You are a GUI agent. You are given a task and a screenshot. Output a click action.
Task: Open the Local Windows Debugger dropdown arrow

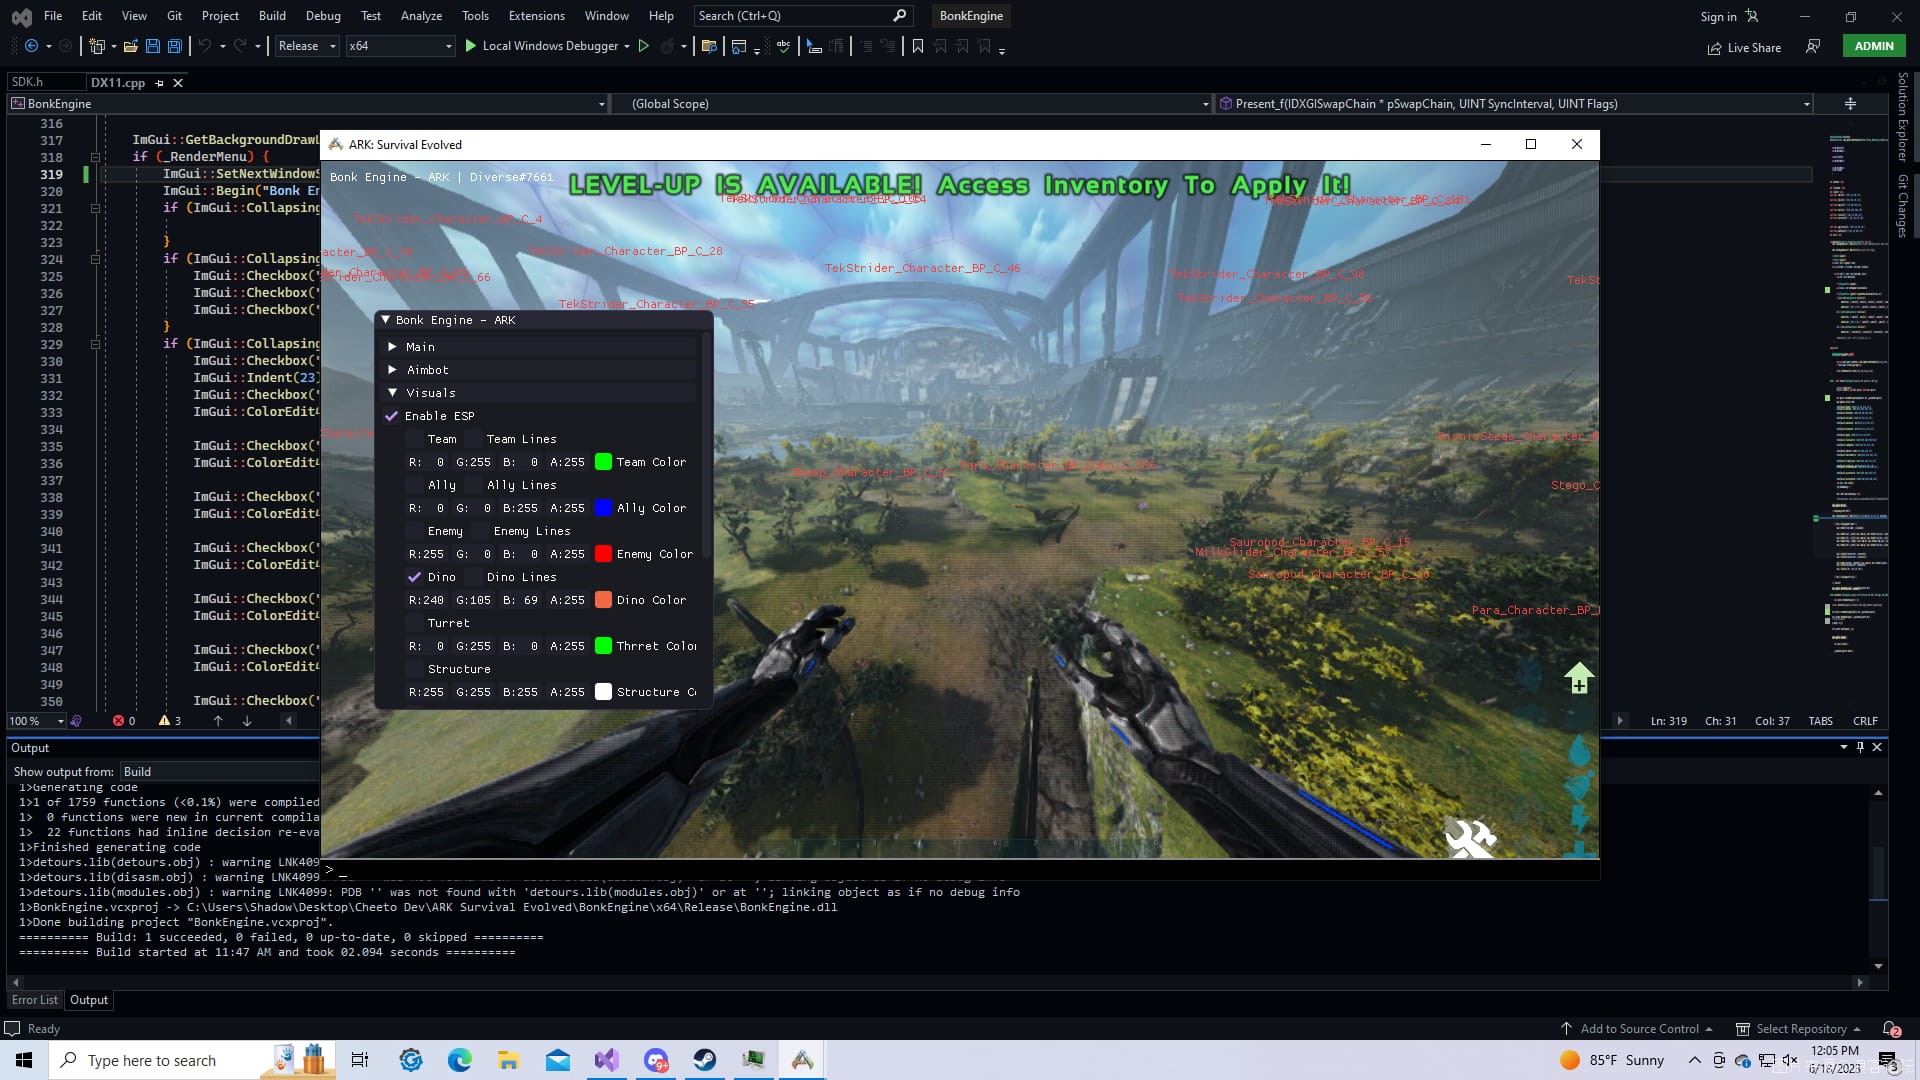coord(627,46)
